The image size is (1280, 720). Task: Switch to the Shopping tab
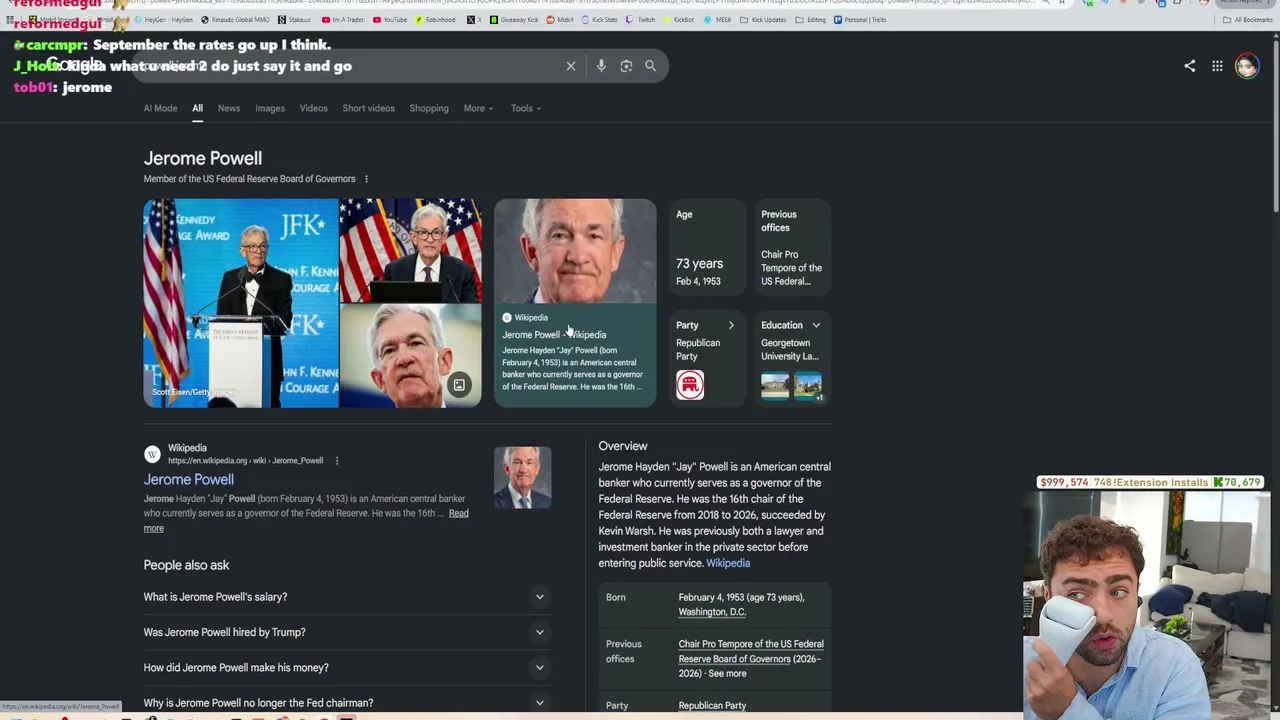pyautogui.click(x=429, y=108)
